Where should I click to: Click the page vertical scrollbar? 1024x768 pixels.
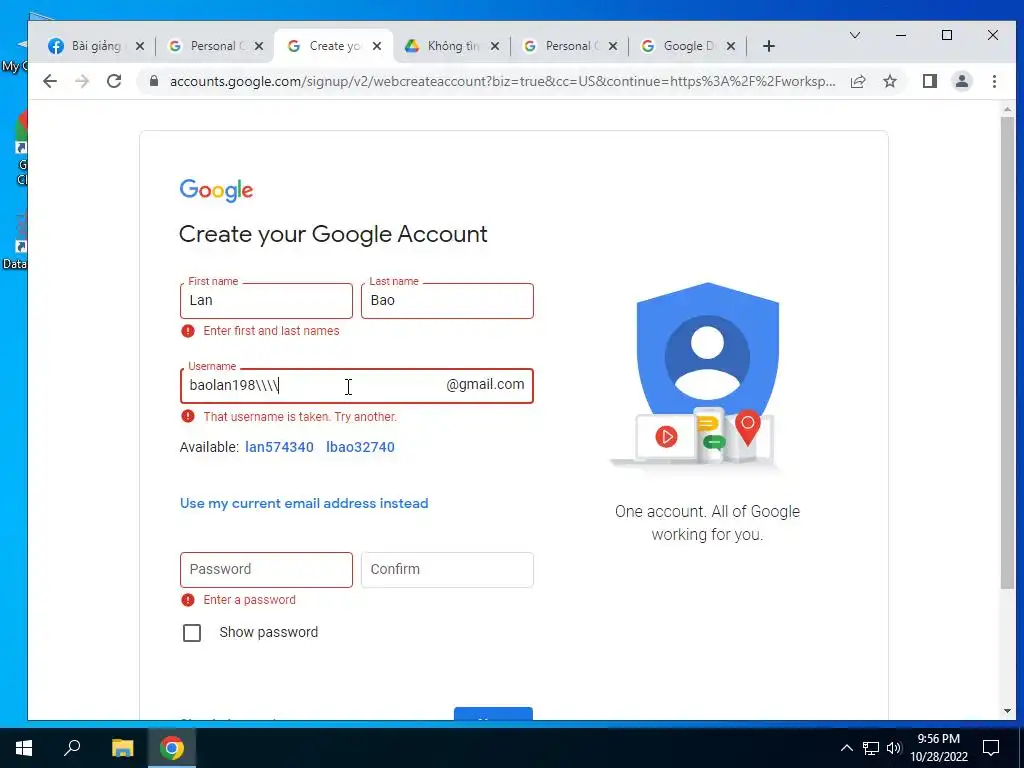coord(1007,353)
